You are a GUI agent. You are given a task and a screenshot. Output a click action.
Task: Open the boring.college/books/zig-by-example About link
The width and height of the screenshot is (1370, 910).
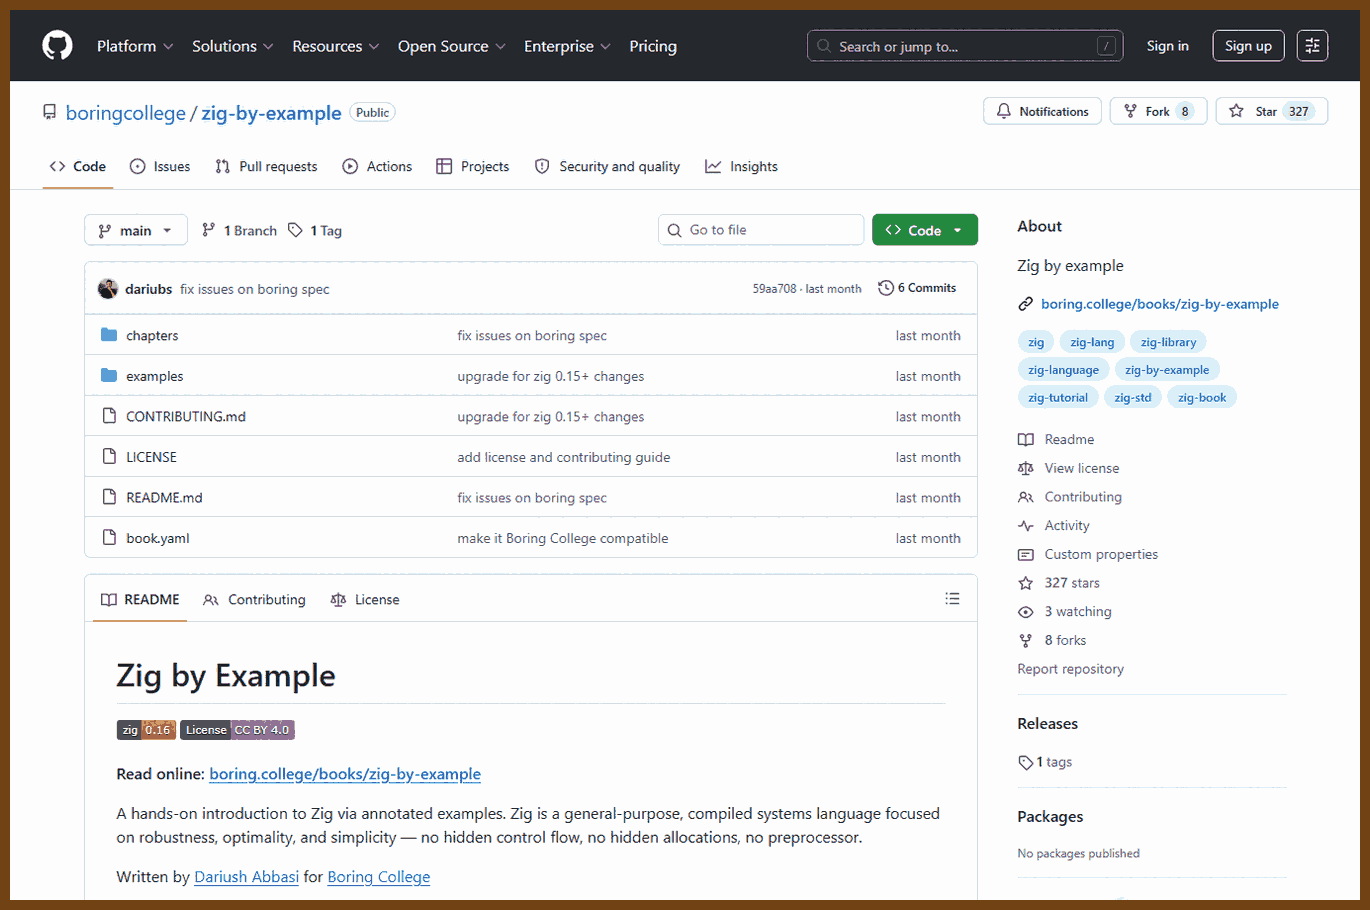pyautogui.click(x=1160, y=304)
